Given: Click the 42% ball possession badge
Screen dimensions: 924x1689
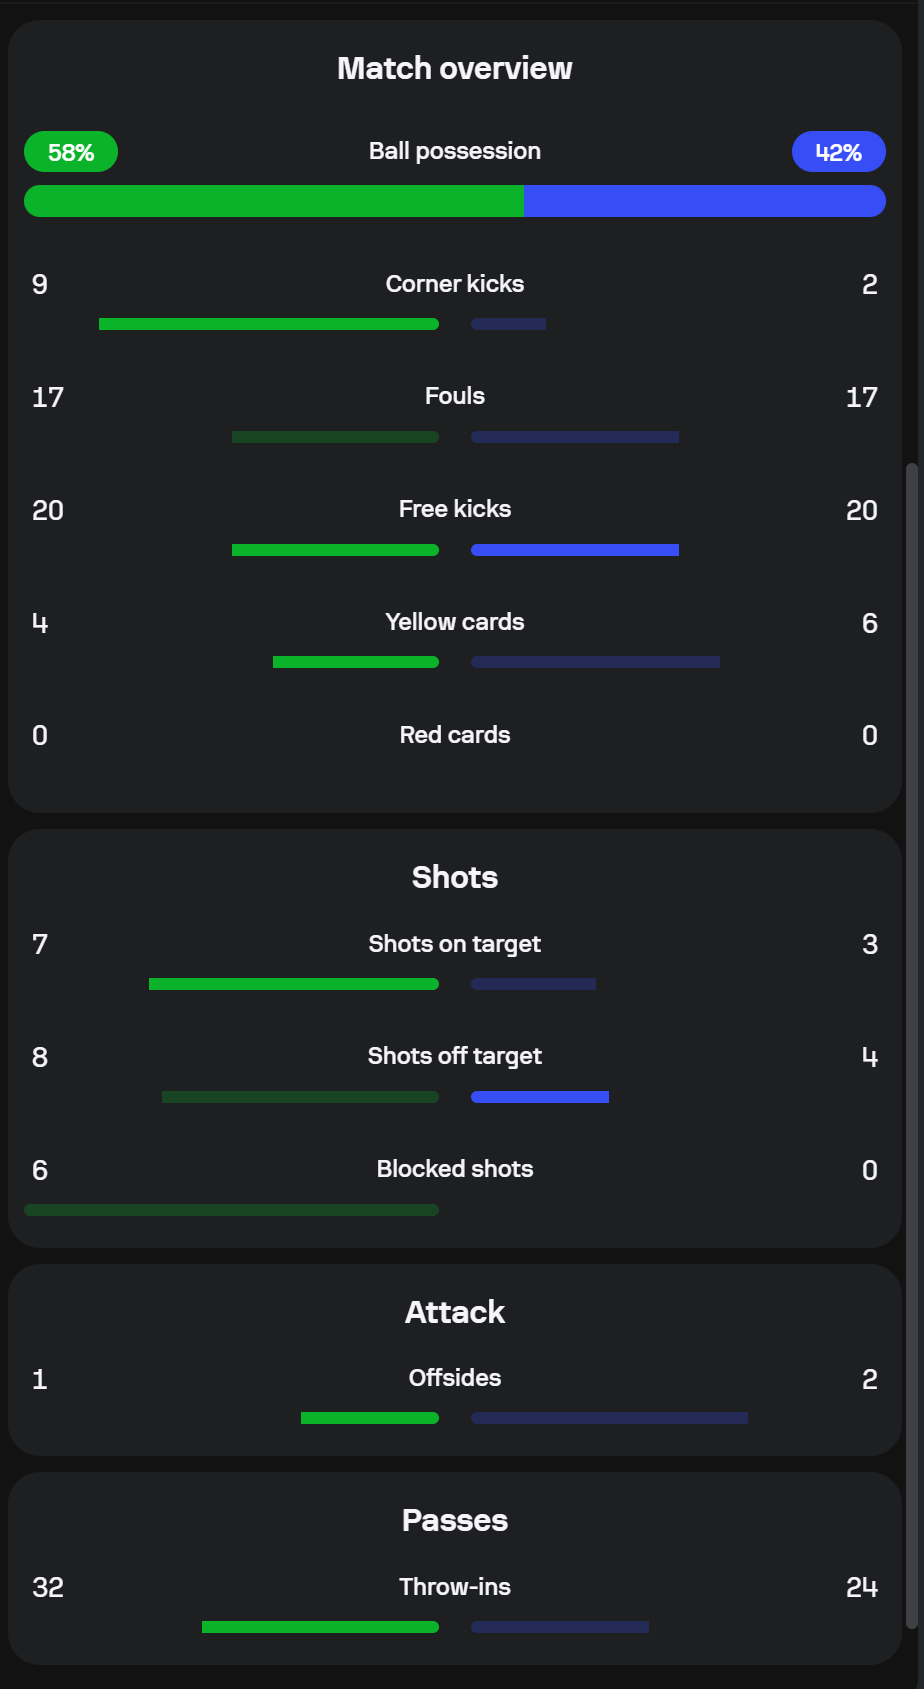Looking at the screenshot, I should (838, 152).
